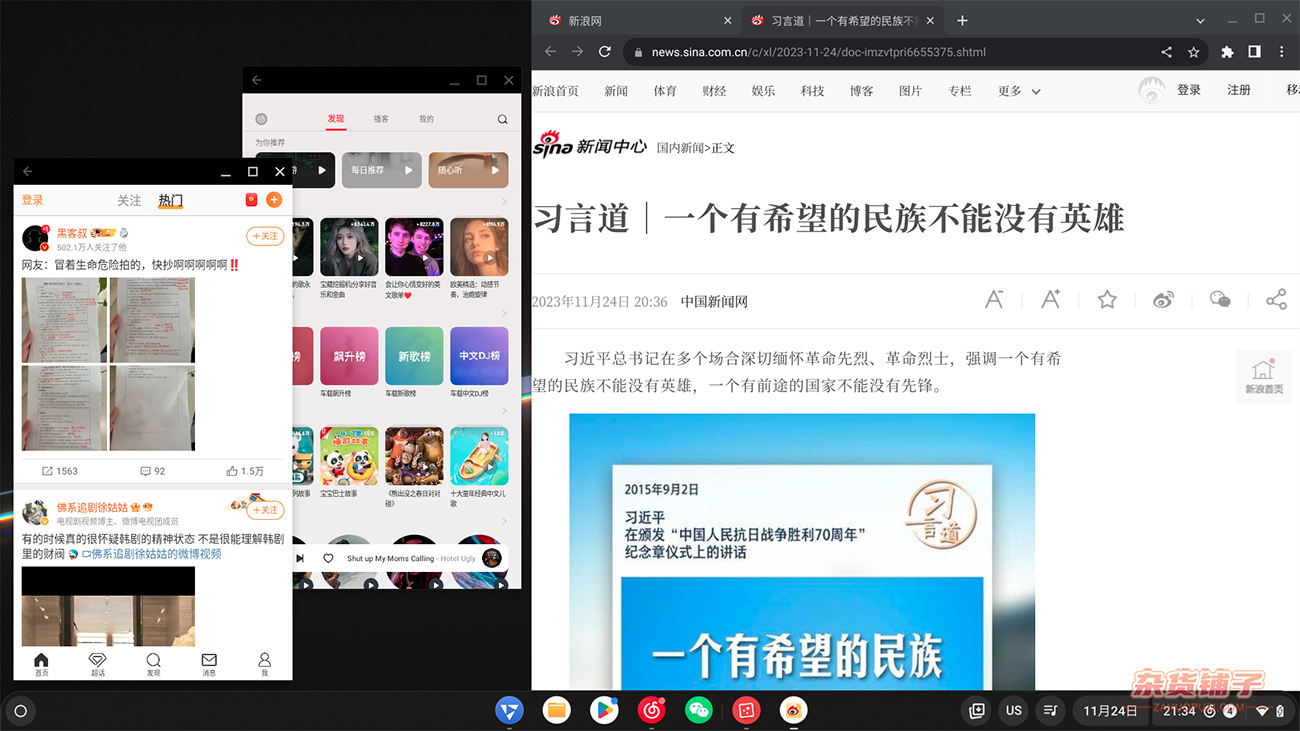Viewport: 1300px width, 731px height.
Task: Select the 热门 tab in Weibo
Action: click(170, 200)
